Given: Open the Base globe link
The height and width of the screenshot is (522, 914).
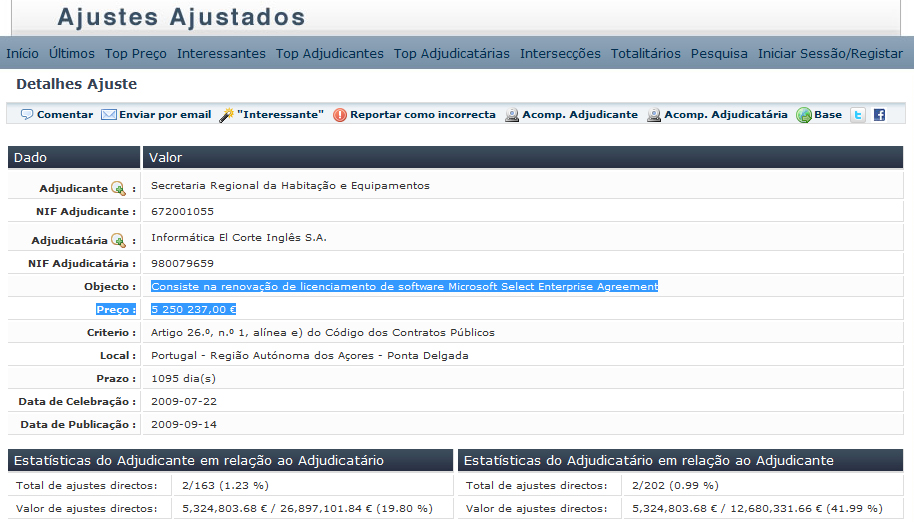Looking at the screenshot, I should pyautogui.click(x=804, y=115).
